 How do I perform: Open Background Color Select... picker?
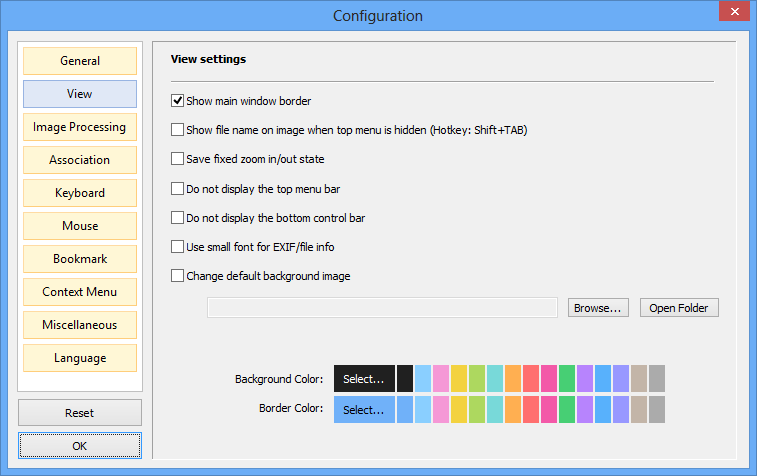pyautogui.click(x=364, y=378)
